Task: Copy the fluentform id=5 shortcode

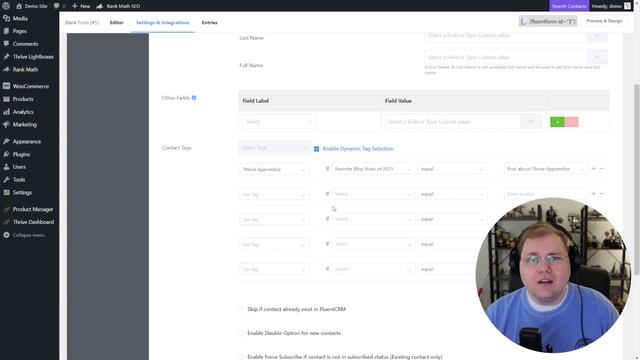Action: pyautogui.click(x=548, y=21)
